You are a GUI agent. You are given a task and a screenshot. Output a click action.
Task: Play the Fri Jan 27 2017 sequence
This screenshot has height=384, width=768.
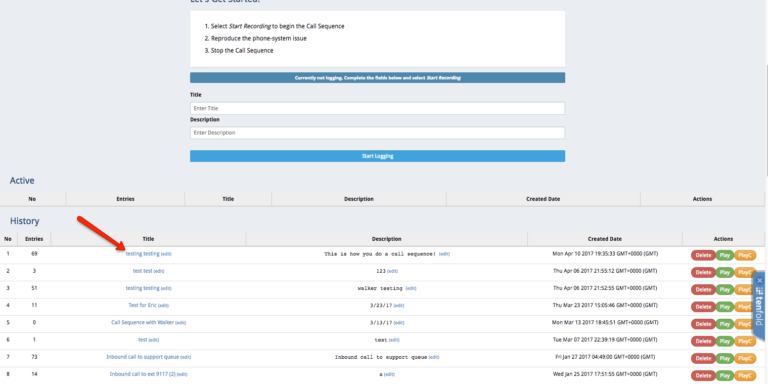(725, 358)
